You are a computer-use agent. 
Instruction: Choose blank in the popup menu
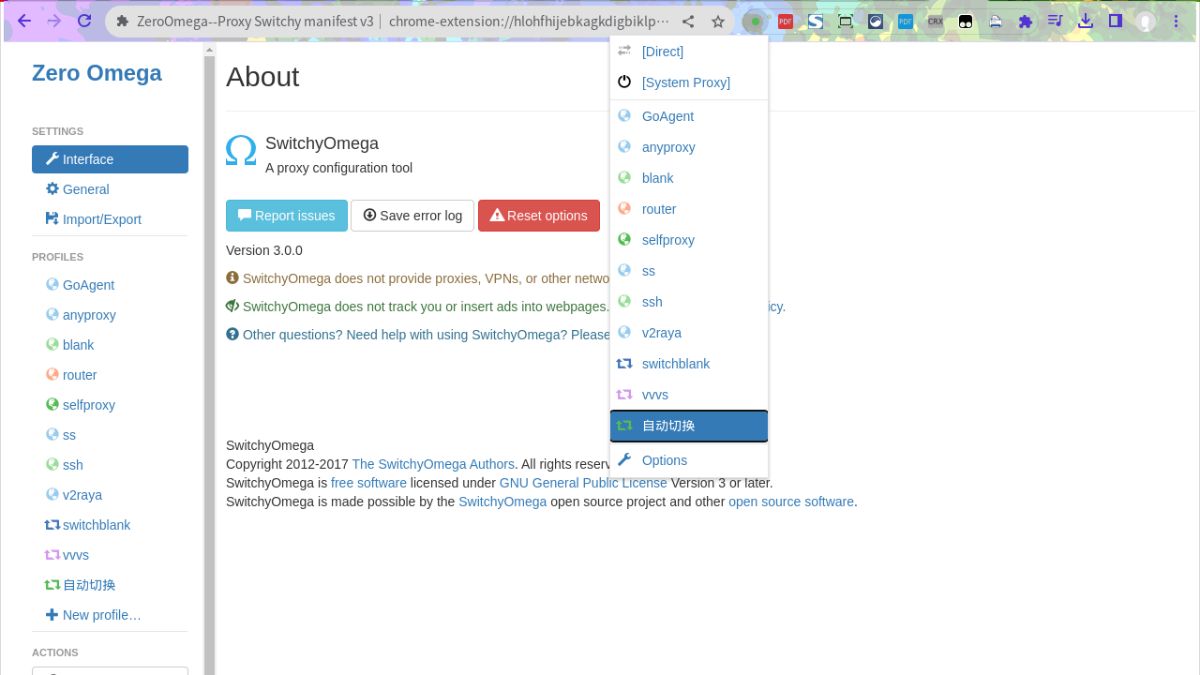689,178
